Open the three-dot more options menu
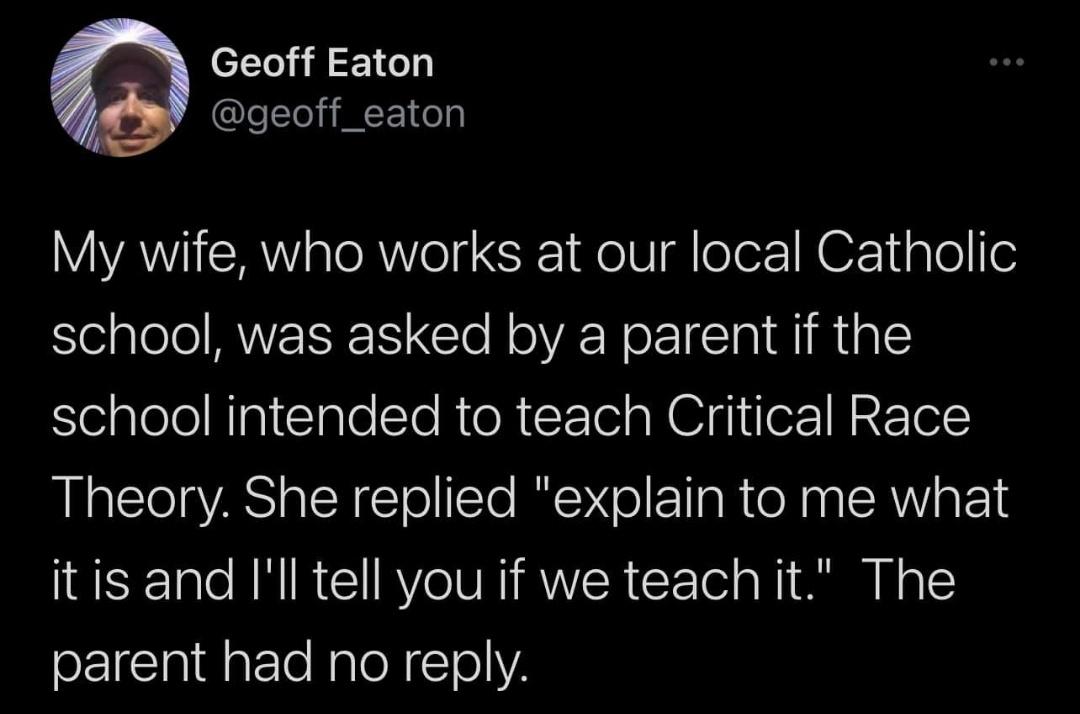The height and width of the screenshot is (714, 1080). 1007,64
